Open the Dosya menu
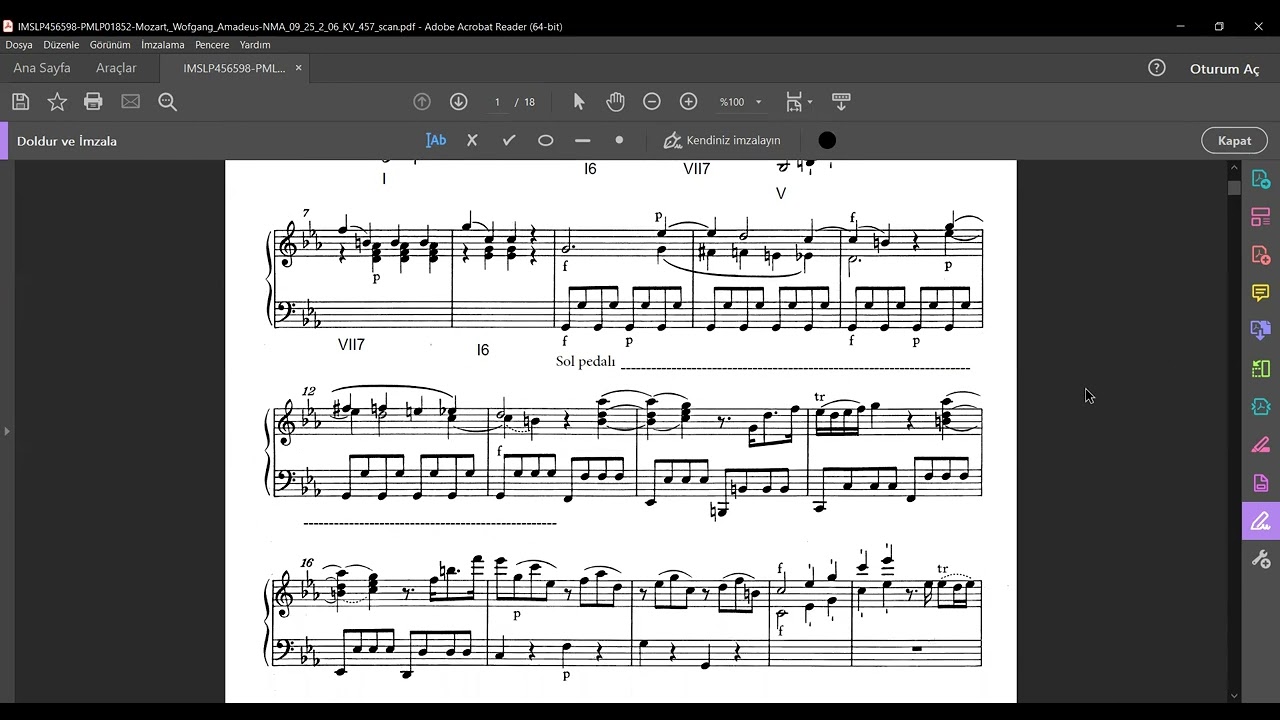The height and width of the screenshot is (720, 1280). (x=19, y=45)
